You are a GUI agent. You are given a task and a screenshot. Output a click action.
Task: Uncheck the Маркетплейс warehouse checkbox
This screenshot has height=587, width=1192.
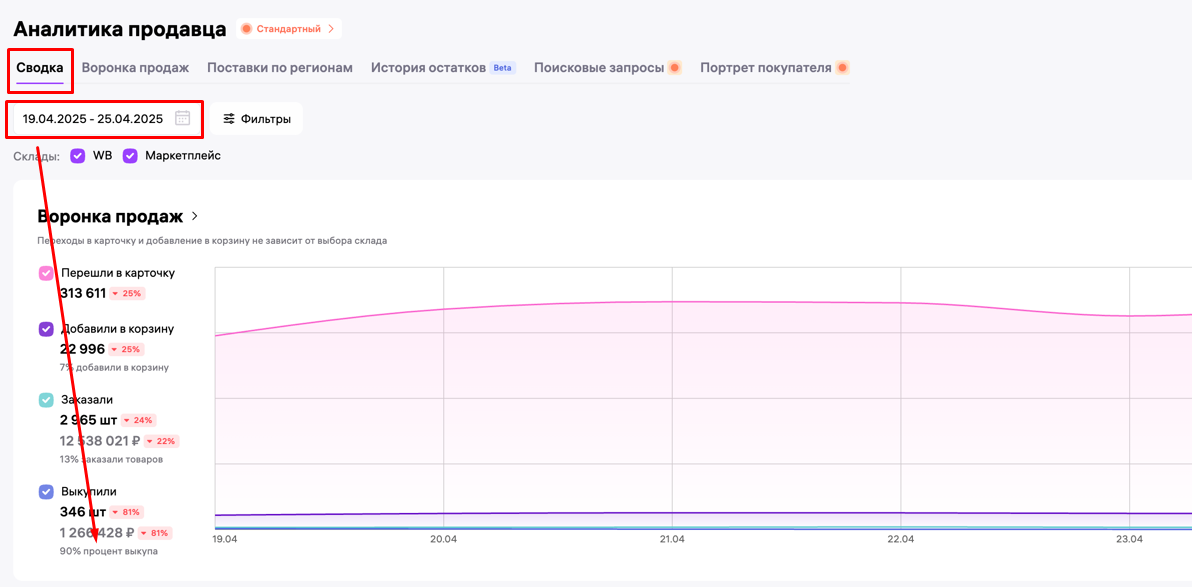point(130,156)
